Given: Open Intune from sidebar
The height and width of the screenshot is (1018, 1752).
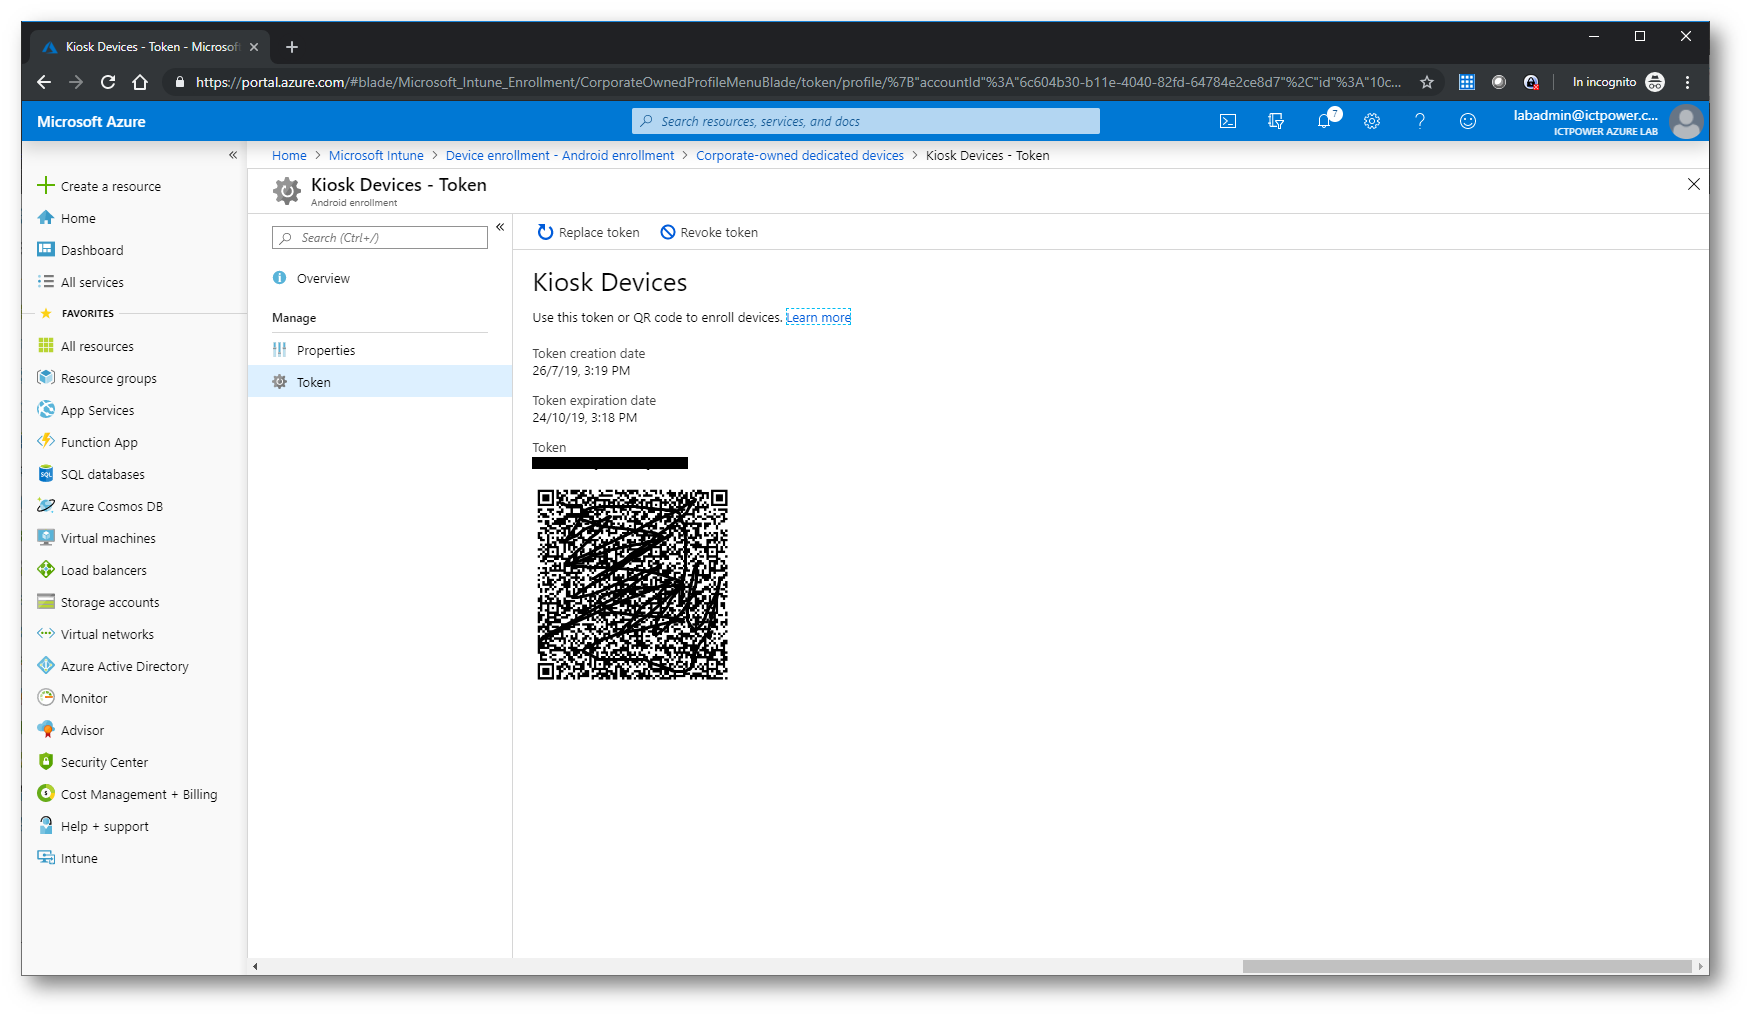Looking at the screenshot, I should (x=79, y=858).
